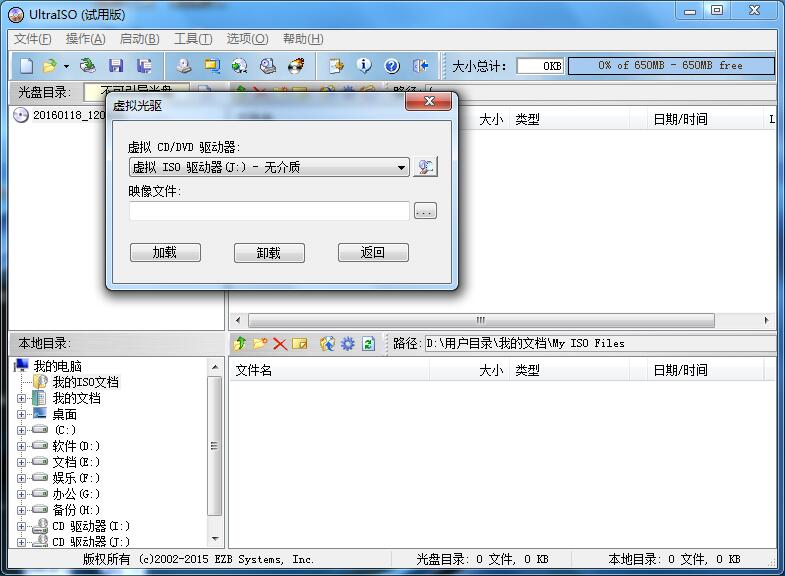The width and height of the screenshot is (785, 576).
Task: Click the 映像文件 input field
Action: click(x=269, y=211)
